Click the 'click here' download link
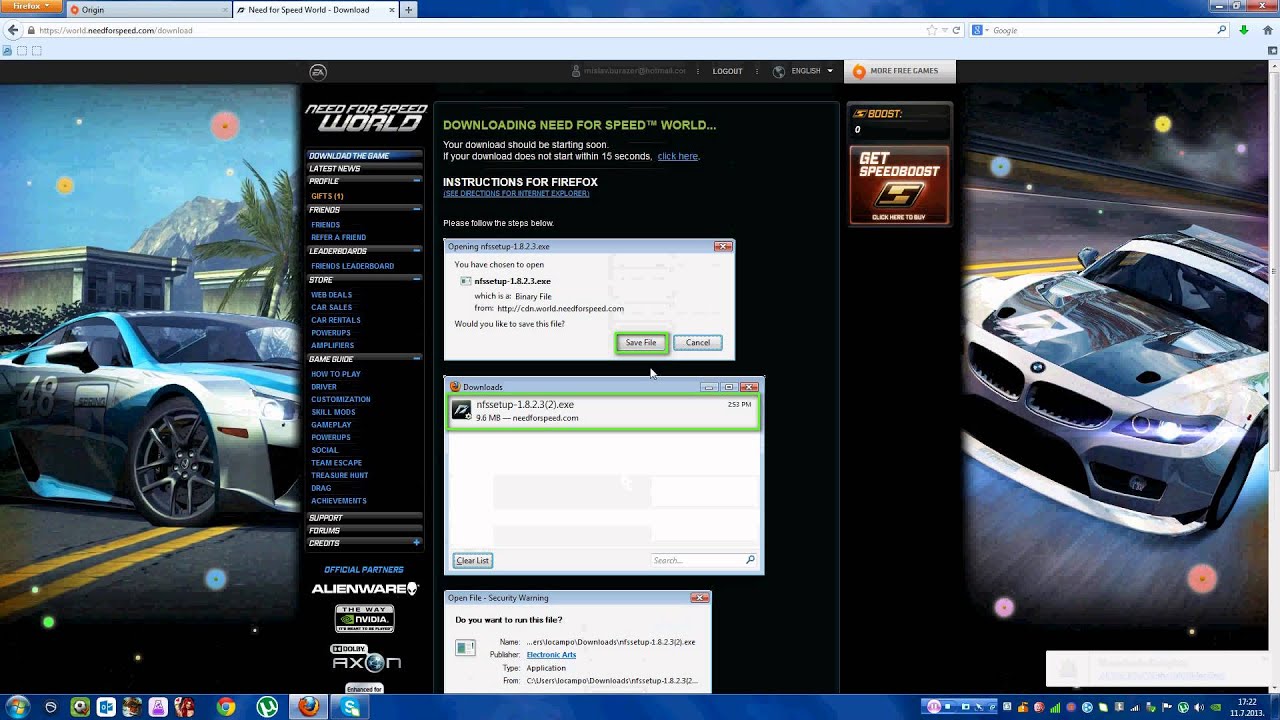 [x=677, y=156]
